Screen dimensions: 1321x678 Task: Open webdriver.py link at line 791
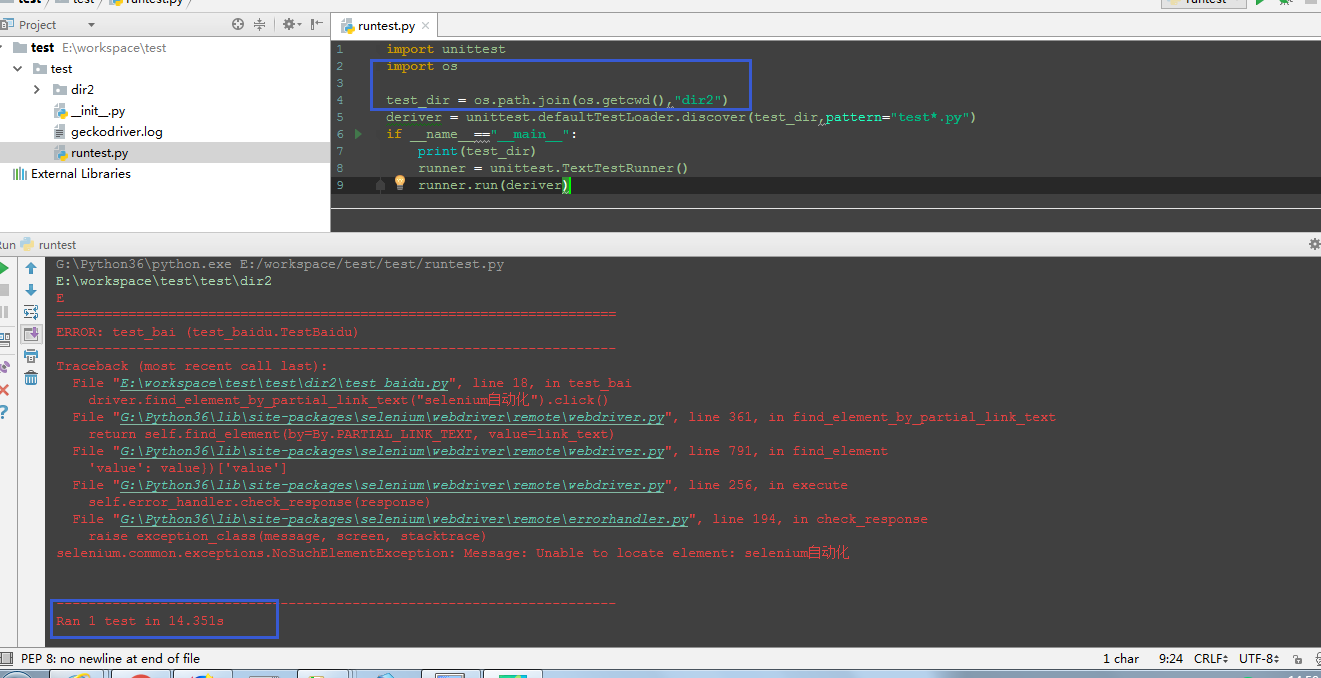coord(392,451)
